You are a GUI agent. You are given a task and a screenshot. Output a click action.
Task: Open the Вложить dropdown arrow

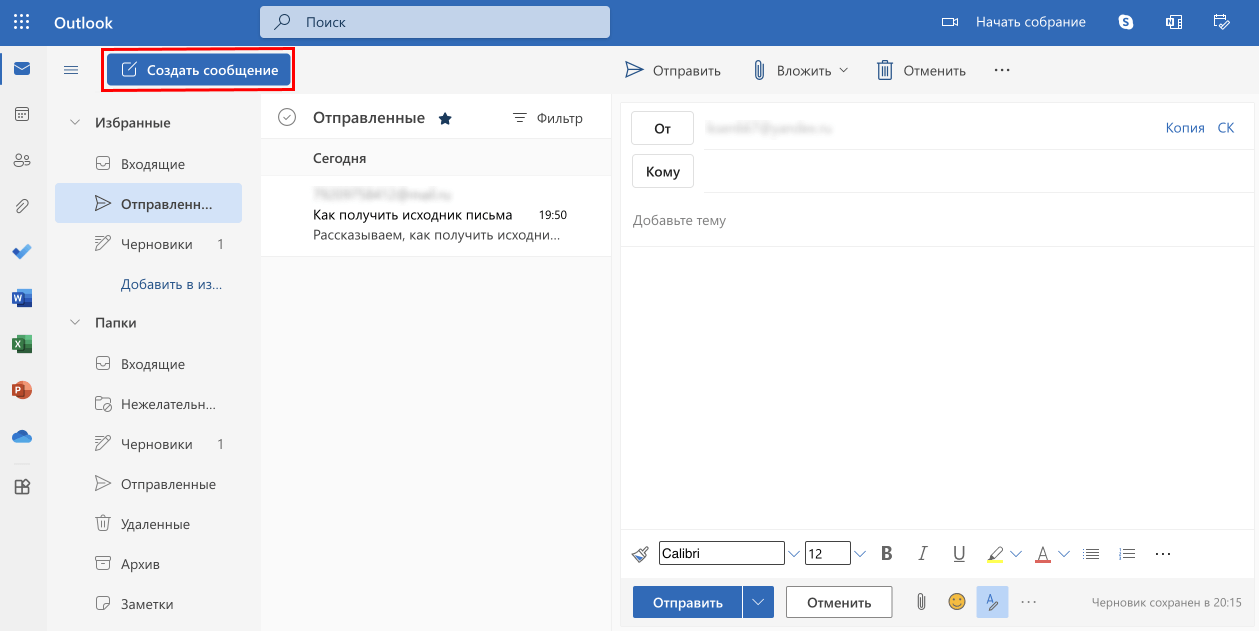(841, 70)
